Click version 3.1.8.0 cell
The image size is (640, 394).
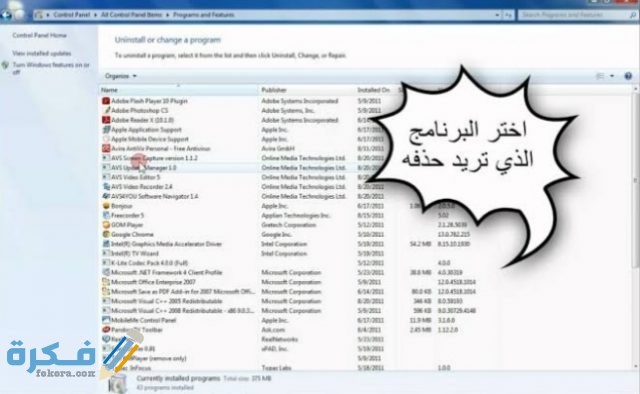point(446,320)
